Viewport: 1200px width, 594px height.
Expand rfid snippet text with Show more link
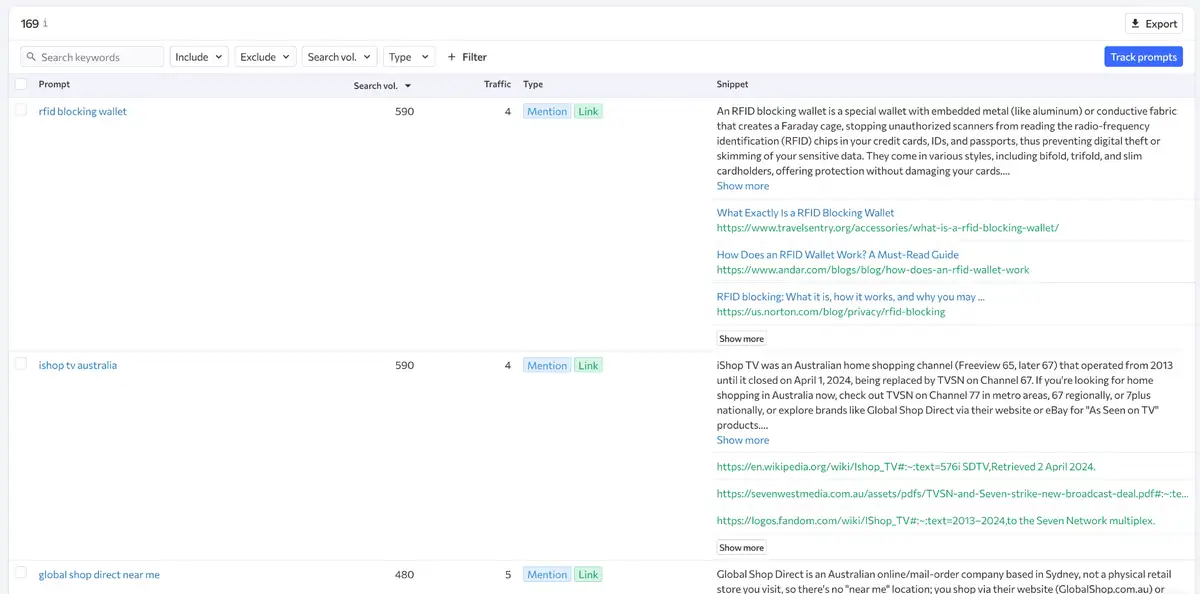click(x=743, y=186)
